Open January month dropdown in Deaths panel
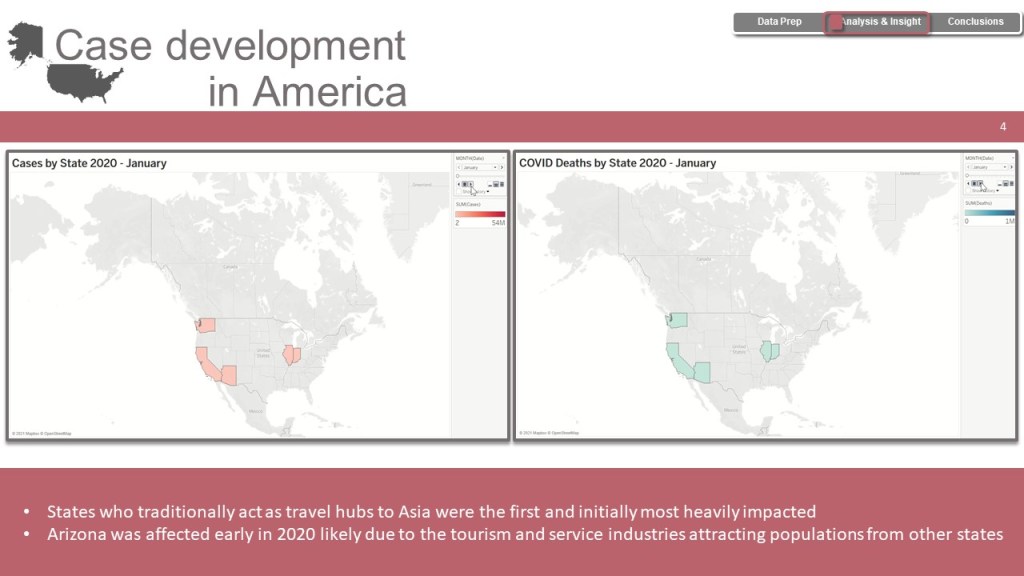The height and width of the screenshot is (576, 1024). click(988, 167)
